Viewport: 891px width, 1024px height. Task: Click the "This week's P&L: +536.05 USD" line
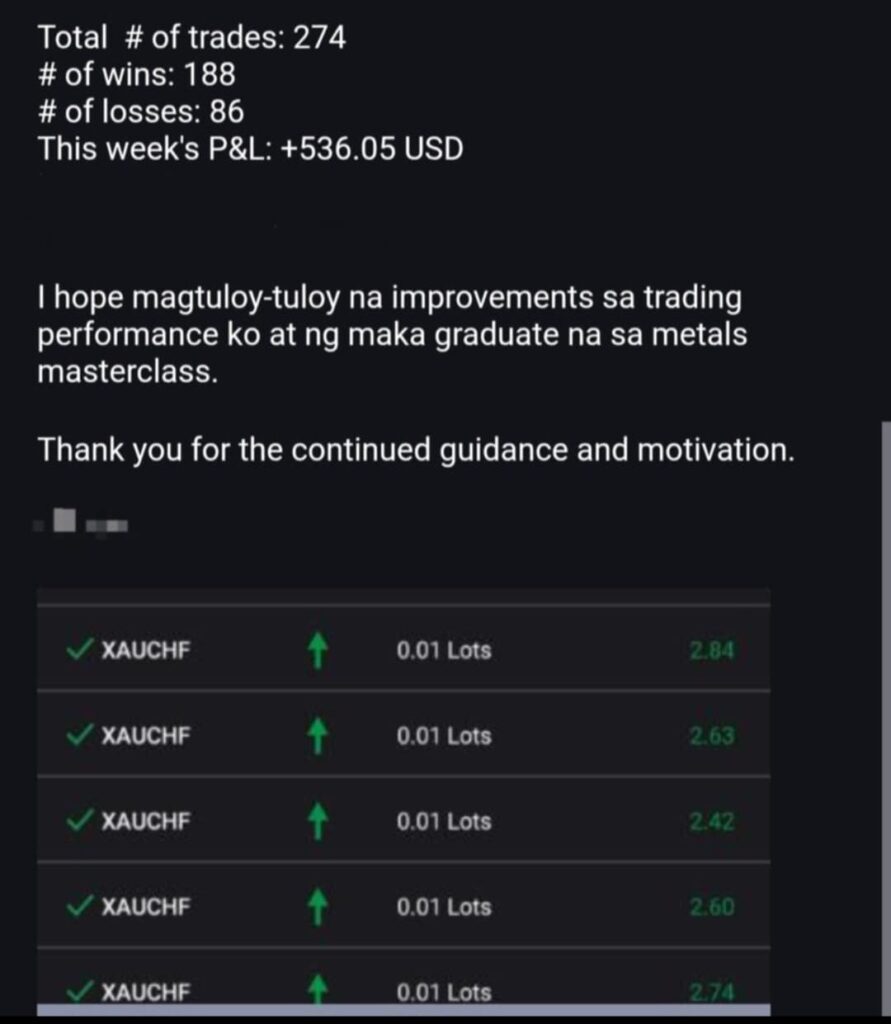(x=250, y=149)
